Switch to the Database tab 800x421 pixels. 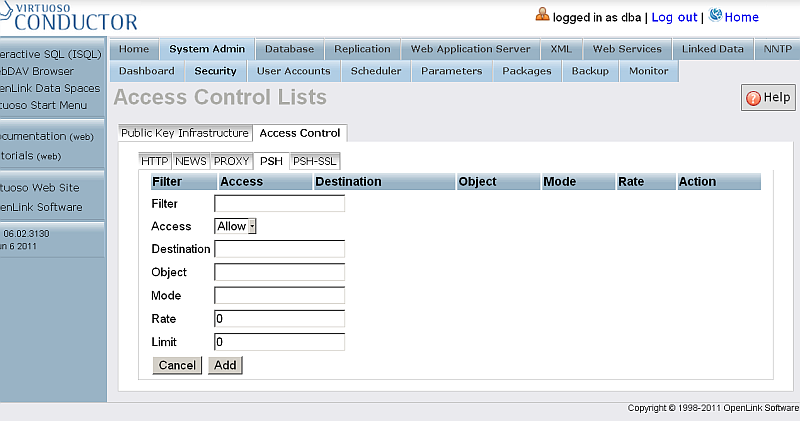coord(289,49)
